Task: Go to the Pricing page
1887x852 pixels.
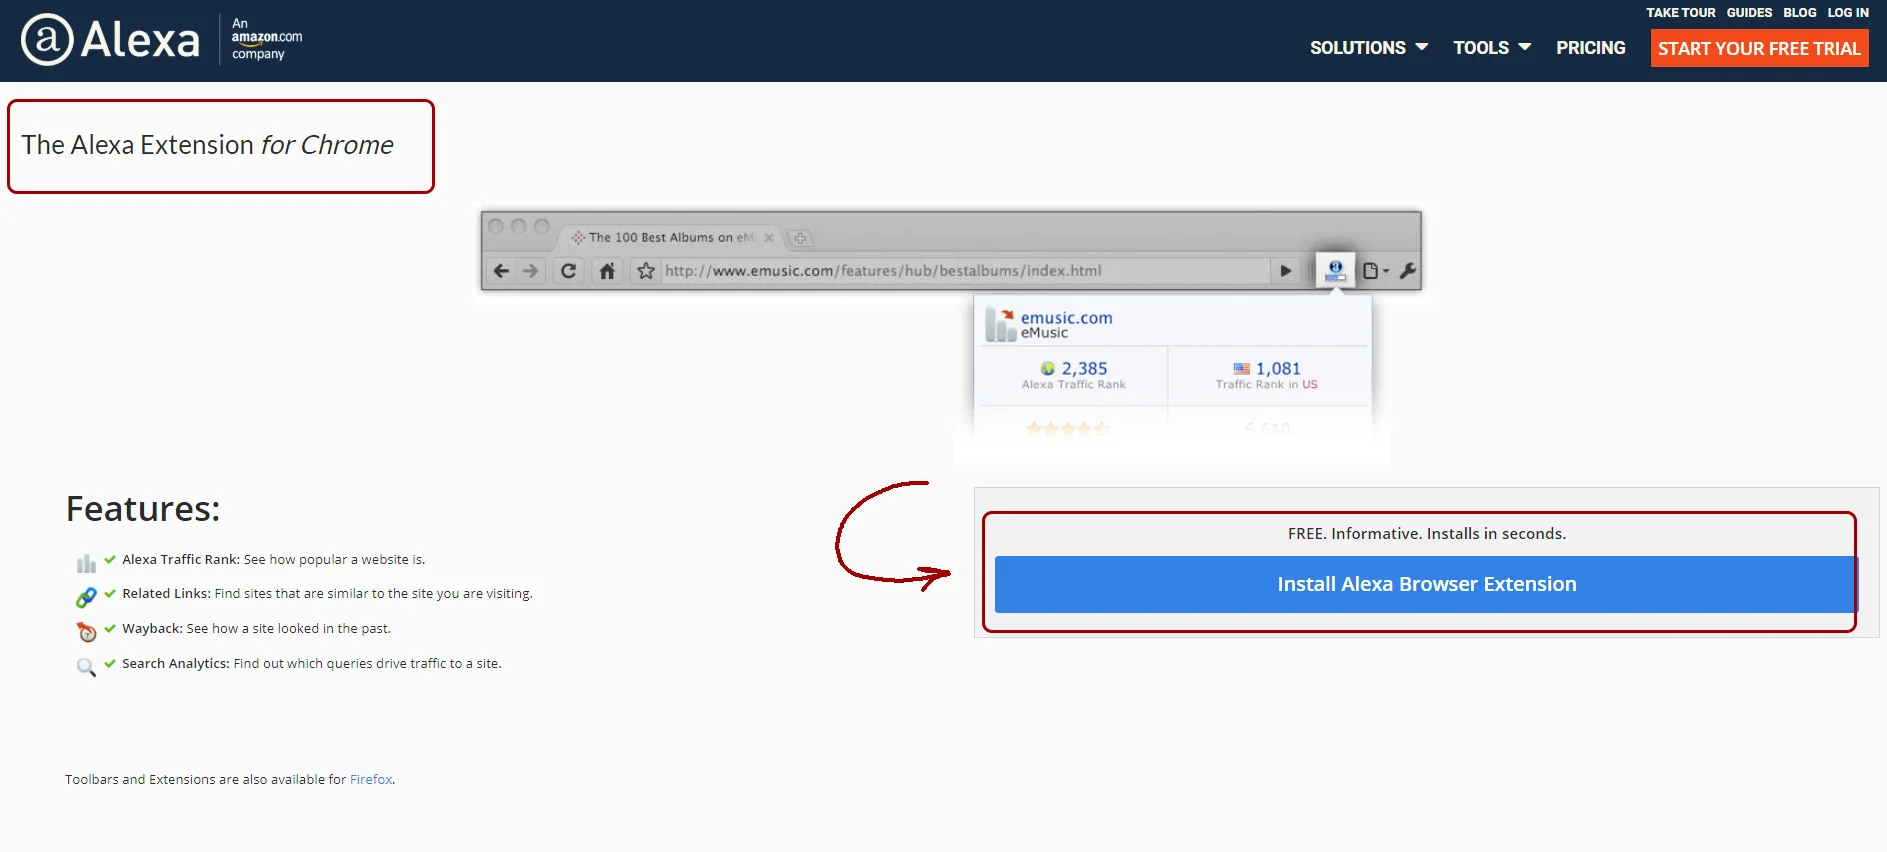Action: (x=1590, y=48)
